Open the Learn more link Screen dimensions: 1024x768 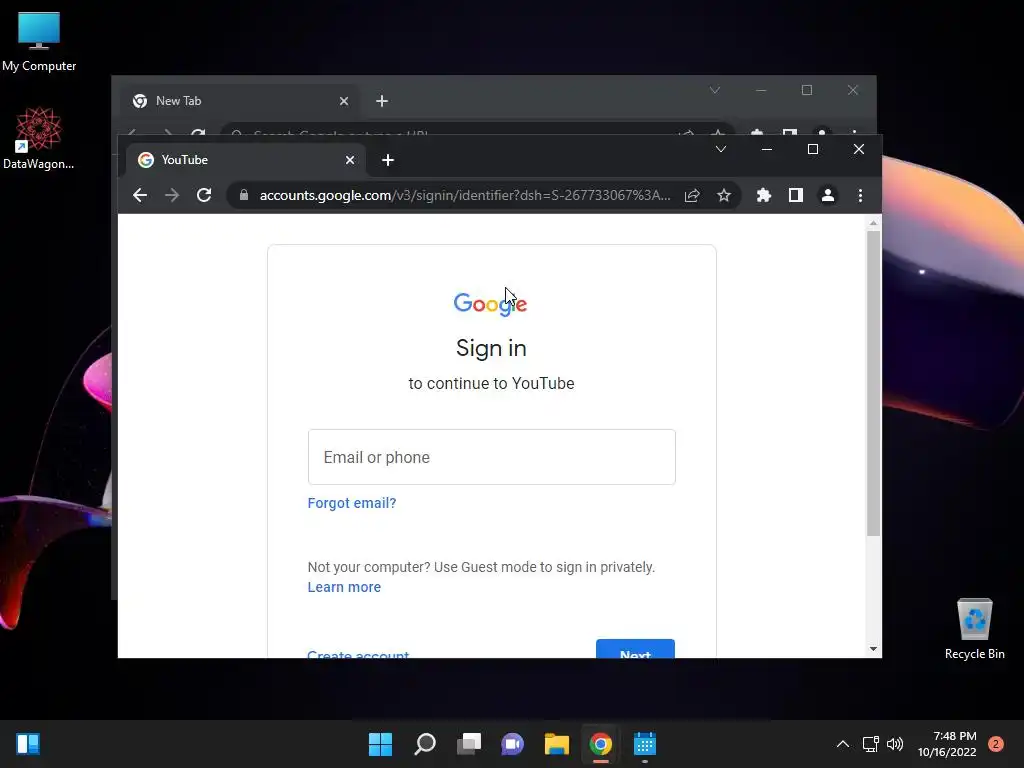pos(344,587)
